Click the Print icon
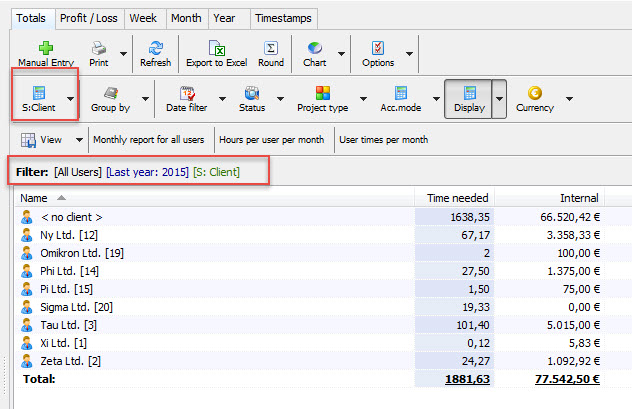The height and width of the screenshot is (409, 632). pyautogui.click(x=99, y=48)
